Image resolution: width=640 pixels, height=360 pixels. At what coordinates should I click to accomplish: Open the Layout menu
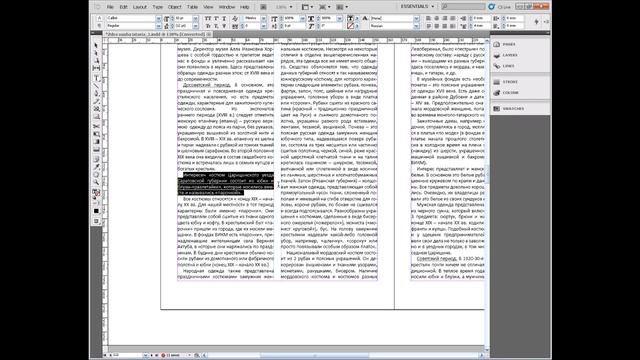[140, 7]
